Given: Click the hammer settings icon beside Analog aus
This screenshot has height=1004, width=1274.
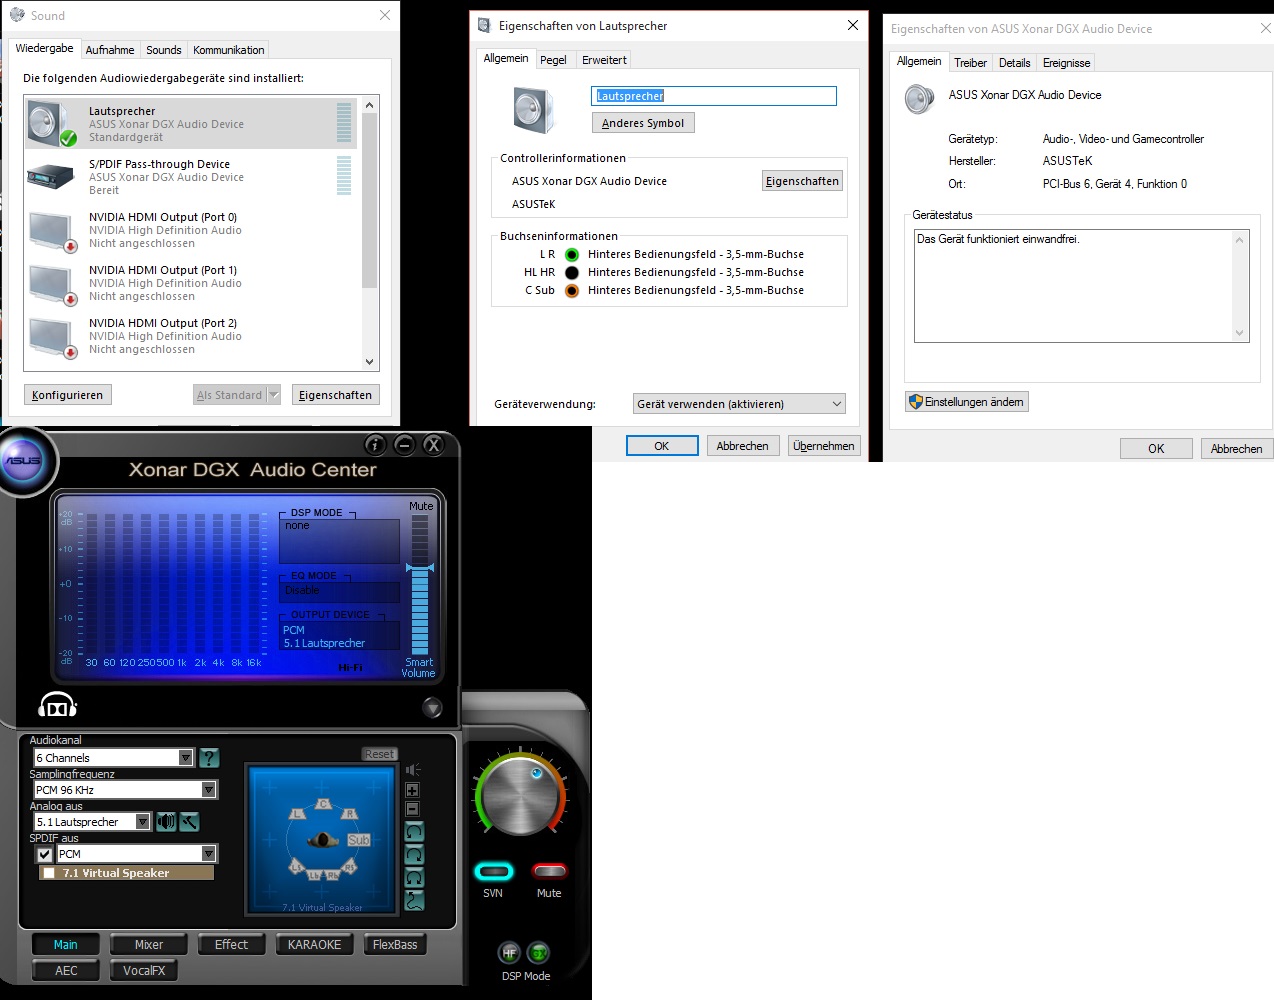Looking at the screenshot, I should [x=189, y=822].
